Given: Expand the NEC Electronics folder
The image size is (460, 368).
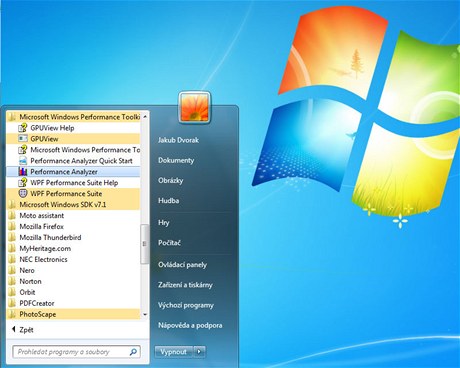Looking at the screenshot, I should pos(73,259).
